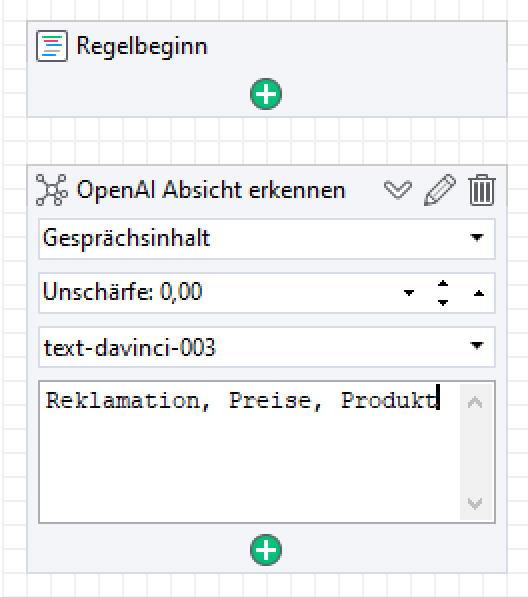
Task: Open the text-davinci-003 model dropdown
Action: pos(477,345)
